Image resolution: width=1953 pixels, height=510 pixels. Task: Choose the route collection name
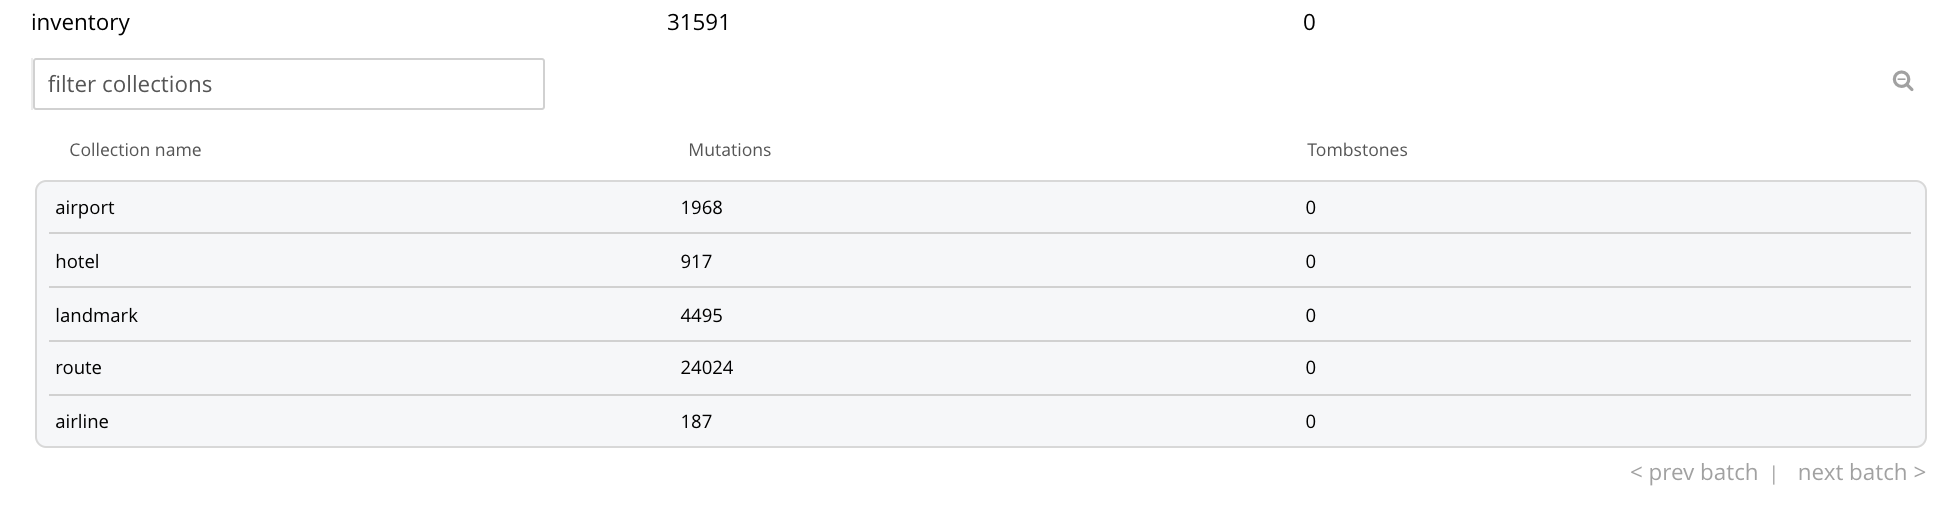pos(79,368)
